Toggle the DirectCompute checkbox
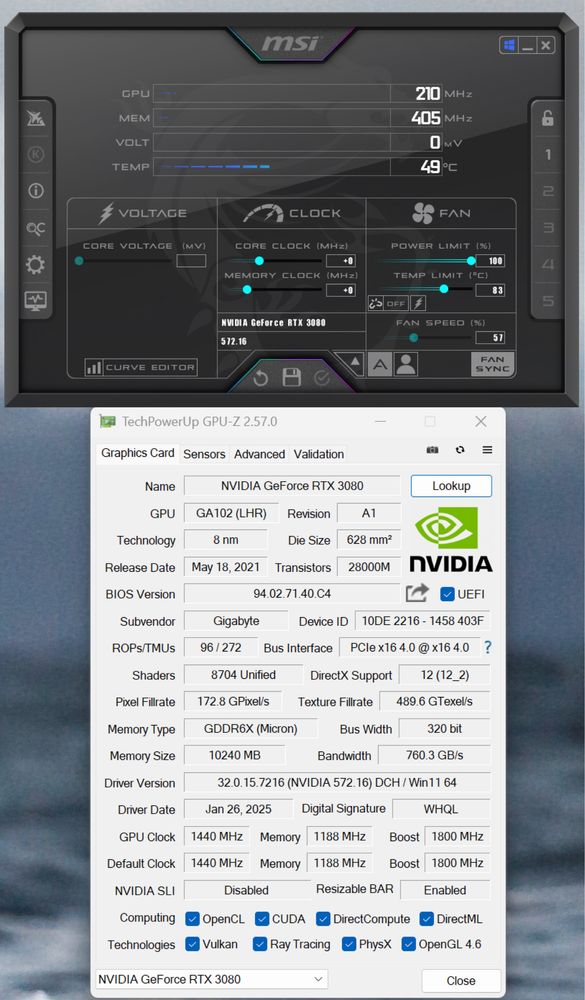 coord(323,918)
